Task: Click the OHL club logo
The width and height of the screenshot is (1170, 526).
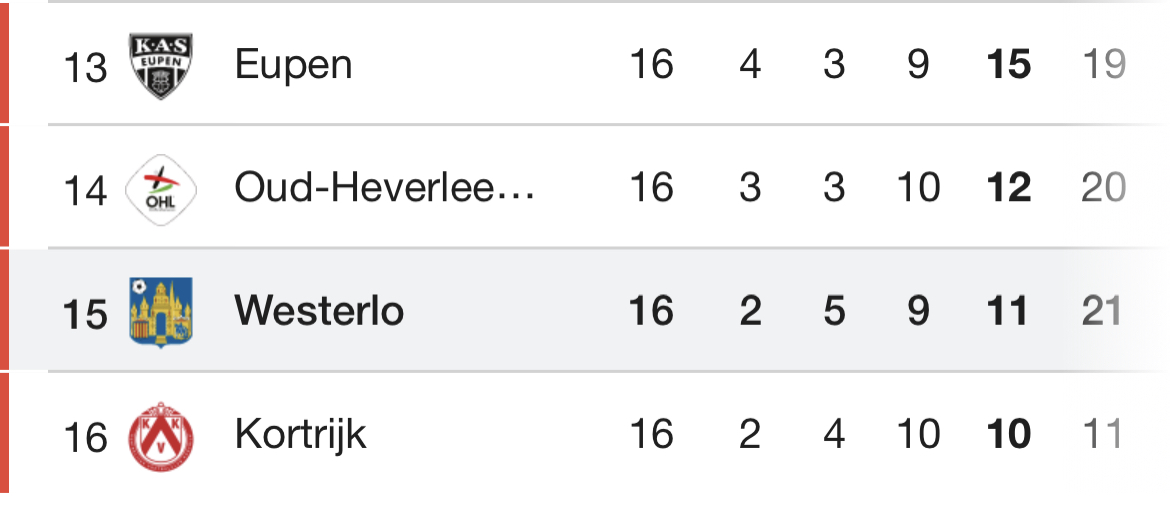Action: tap(160, 189)
